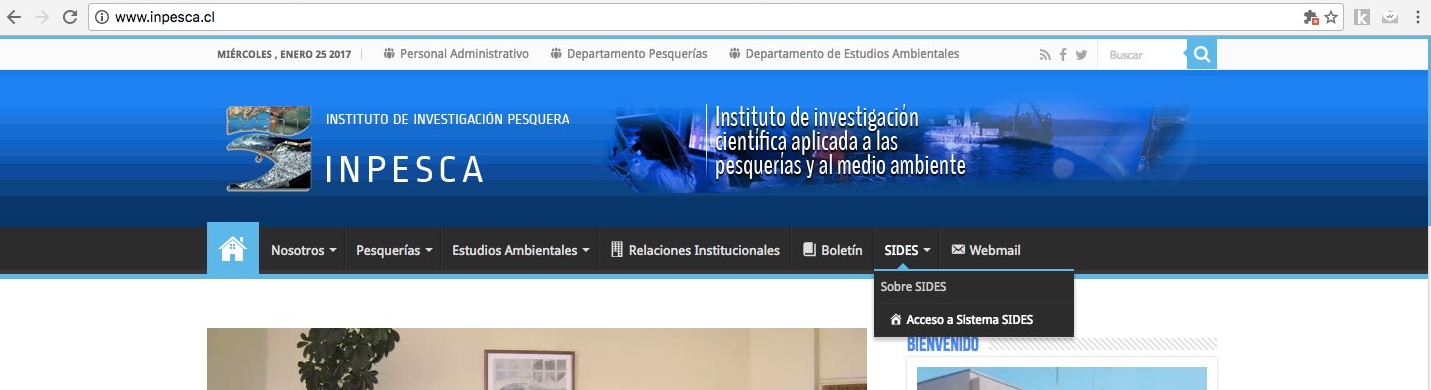This screenshot has height=390, width=1431.
Task: Click the search magnifier button
Action: click(1202, 54)
